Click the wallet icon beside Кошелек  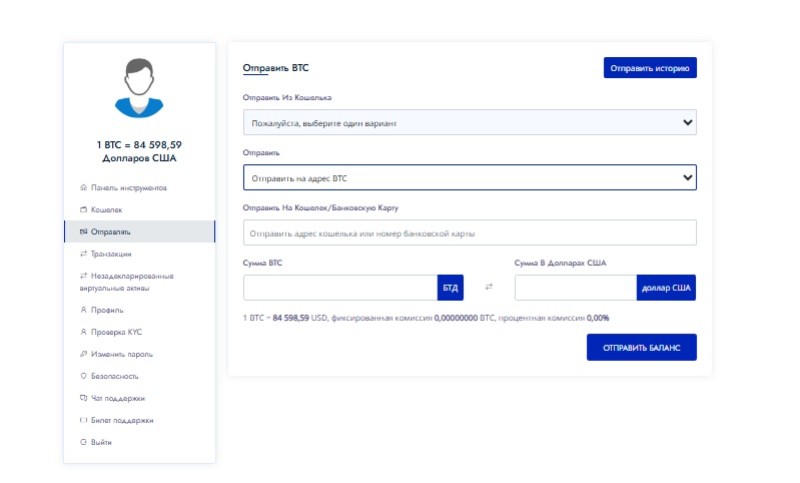tap(83, 210)
